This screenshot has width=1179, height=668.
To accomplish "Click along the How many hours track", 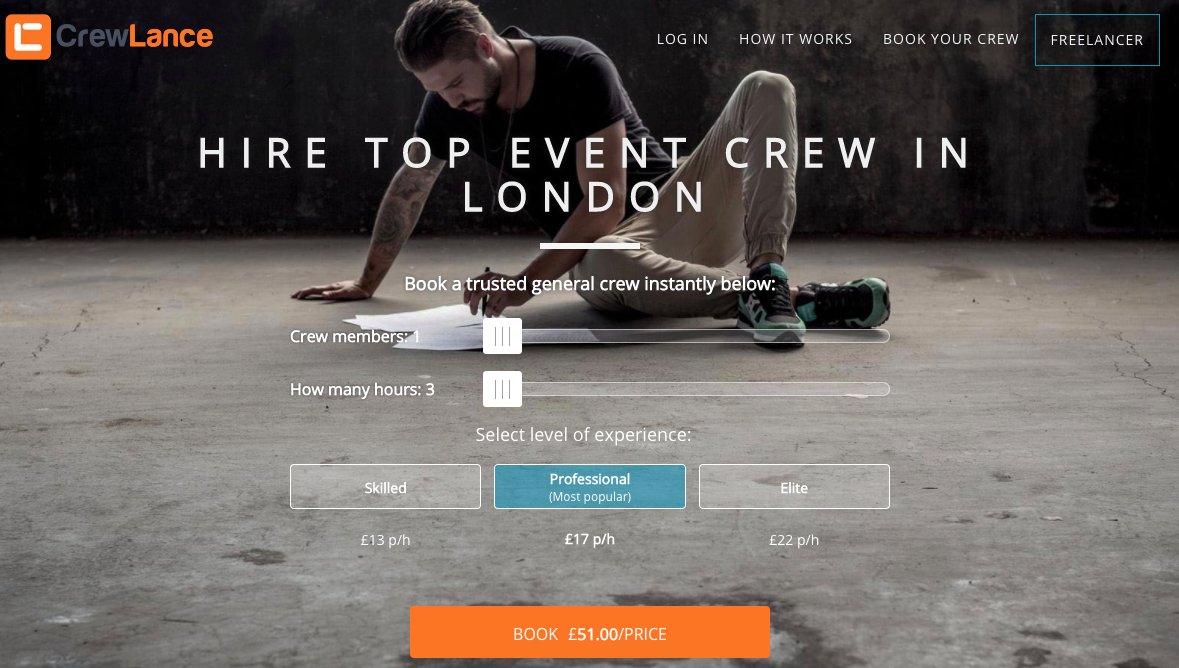I will 705,389.
